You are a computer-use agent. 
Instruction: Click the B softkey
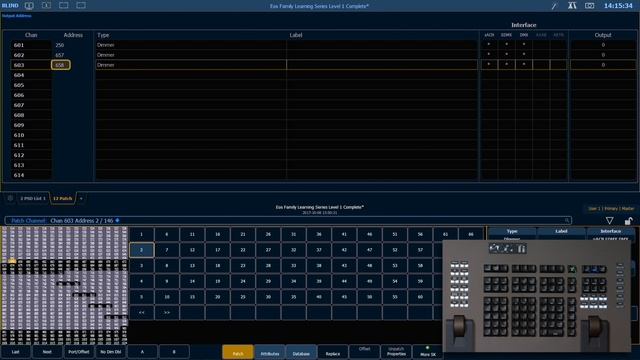pyautogui.click(x=174, y=352)
